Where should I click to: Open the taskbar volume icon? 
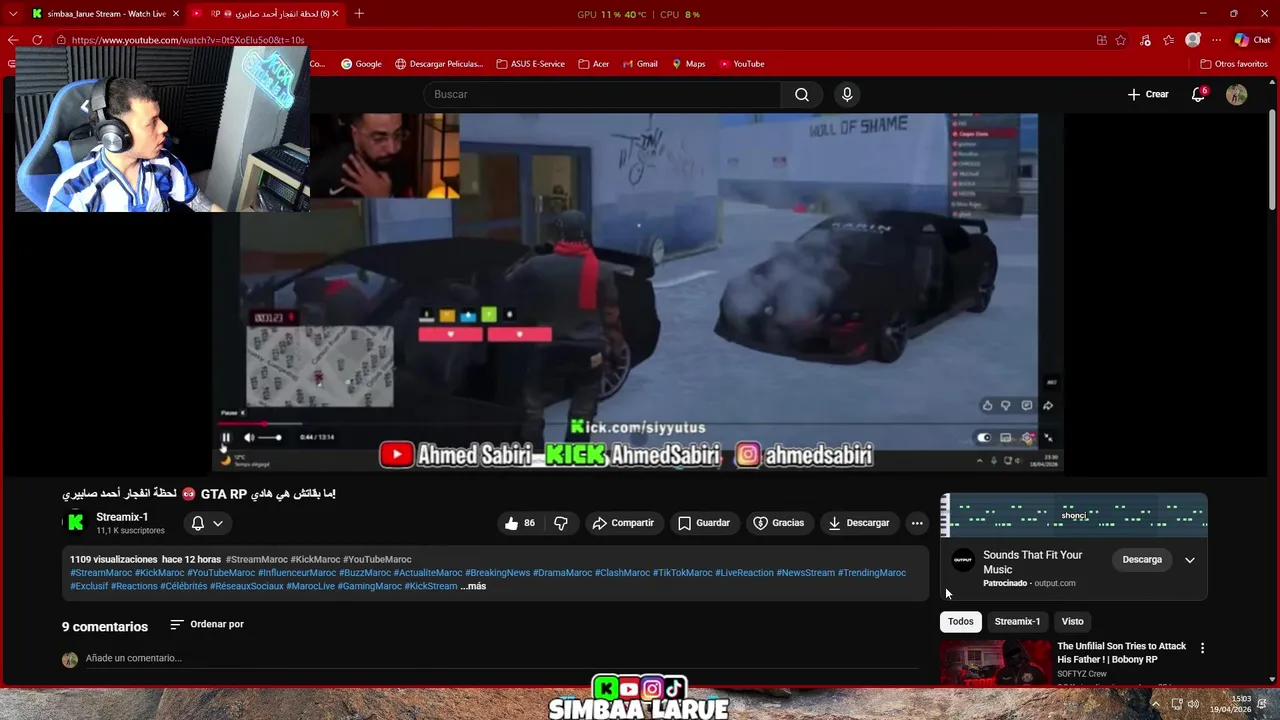pyautogui.click(x=1193, y=704)
